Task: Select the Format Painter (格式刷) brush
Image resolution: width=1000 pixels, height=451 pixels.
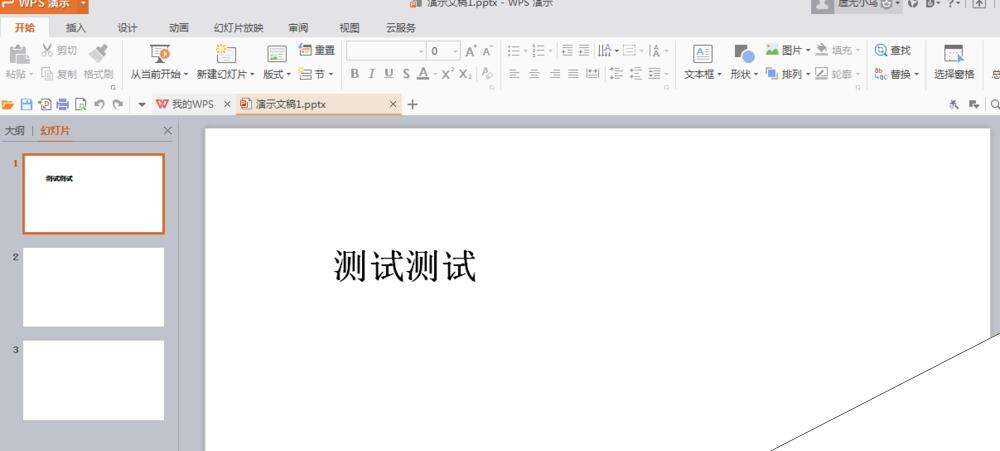Action: [98, 54]
